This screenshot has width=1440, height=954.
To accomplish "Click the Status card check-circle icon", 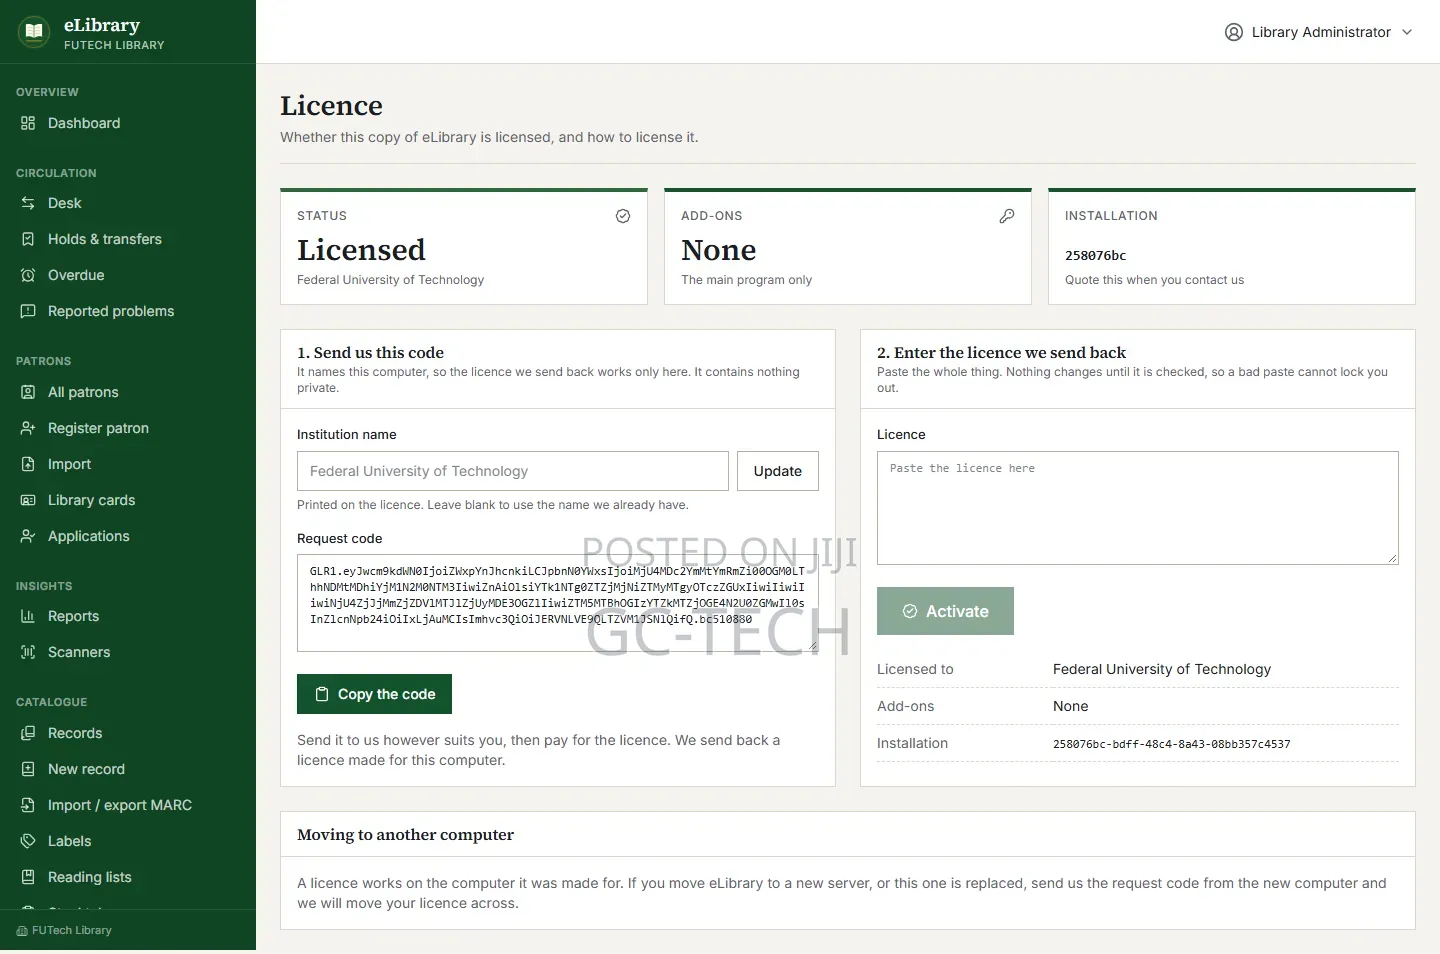I will coord(623,216).
